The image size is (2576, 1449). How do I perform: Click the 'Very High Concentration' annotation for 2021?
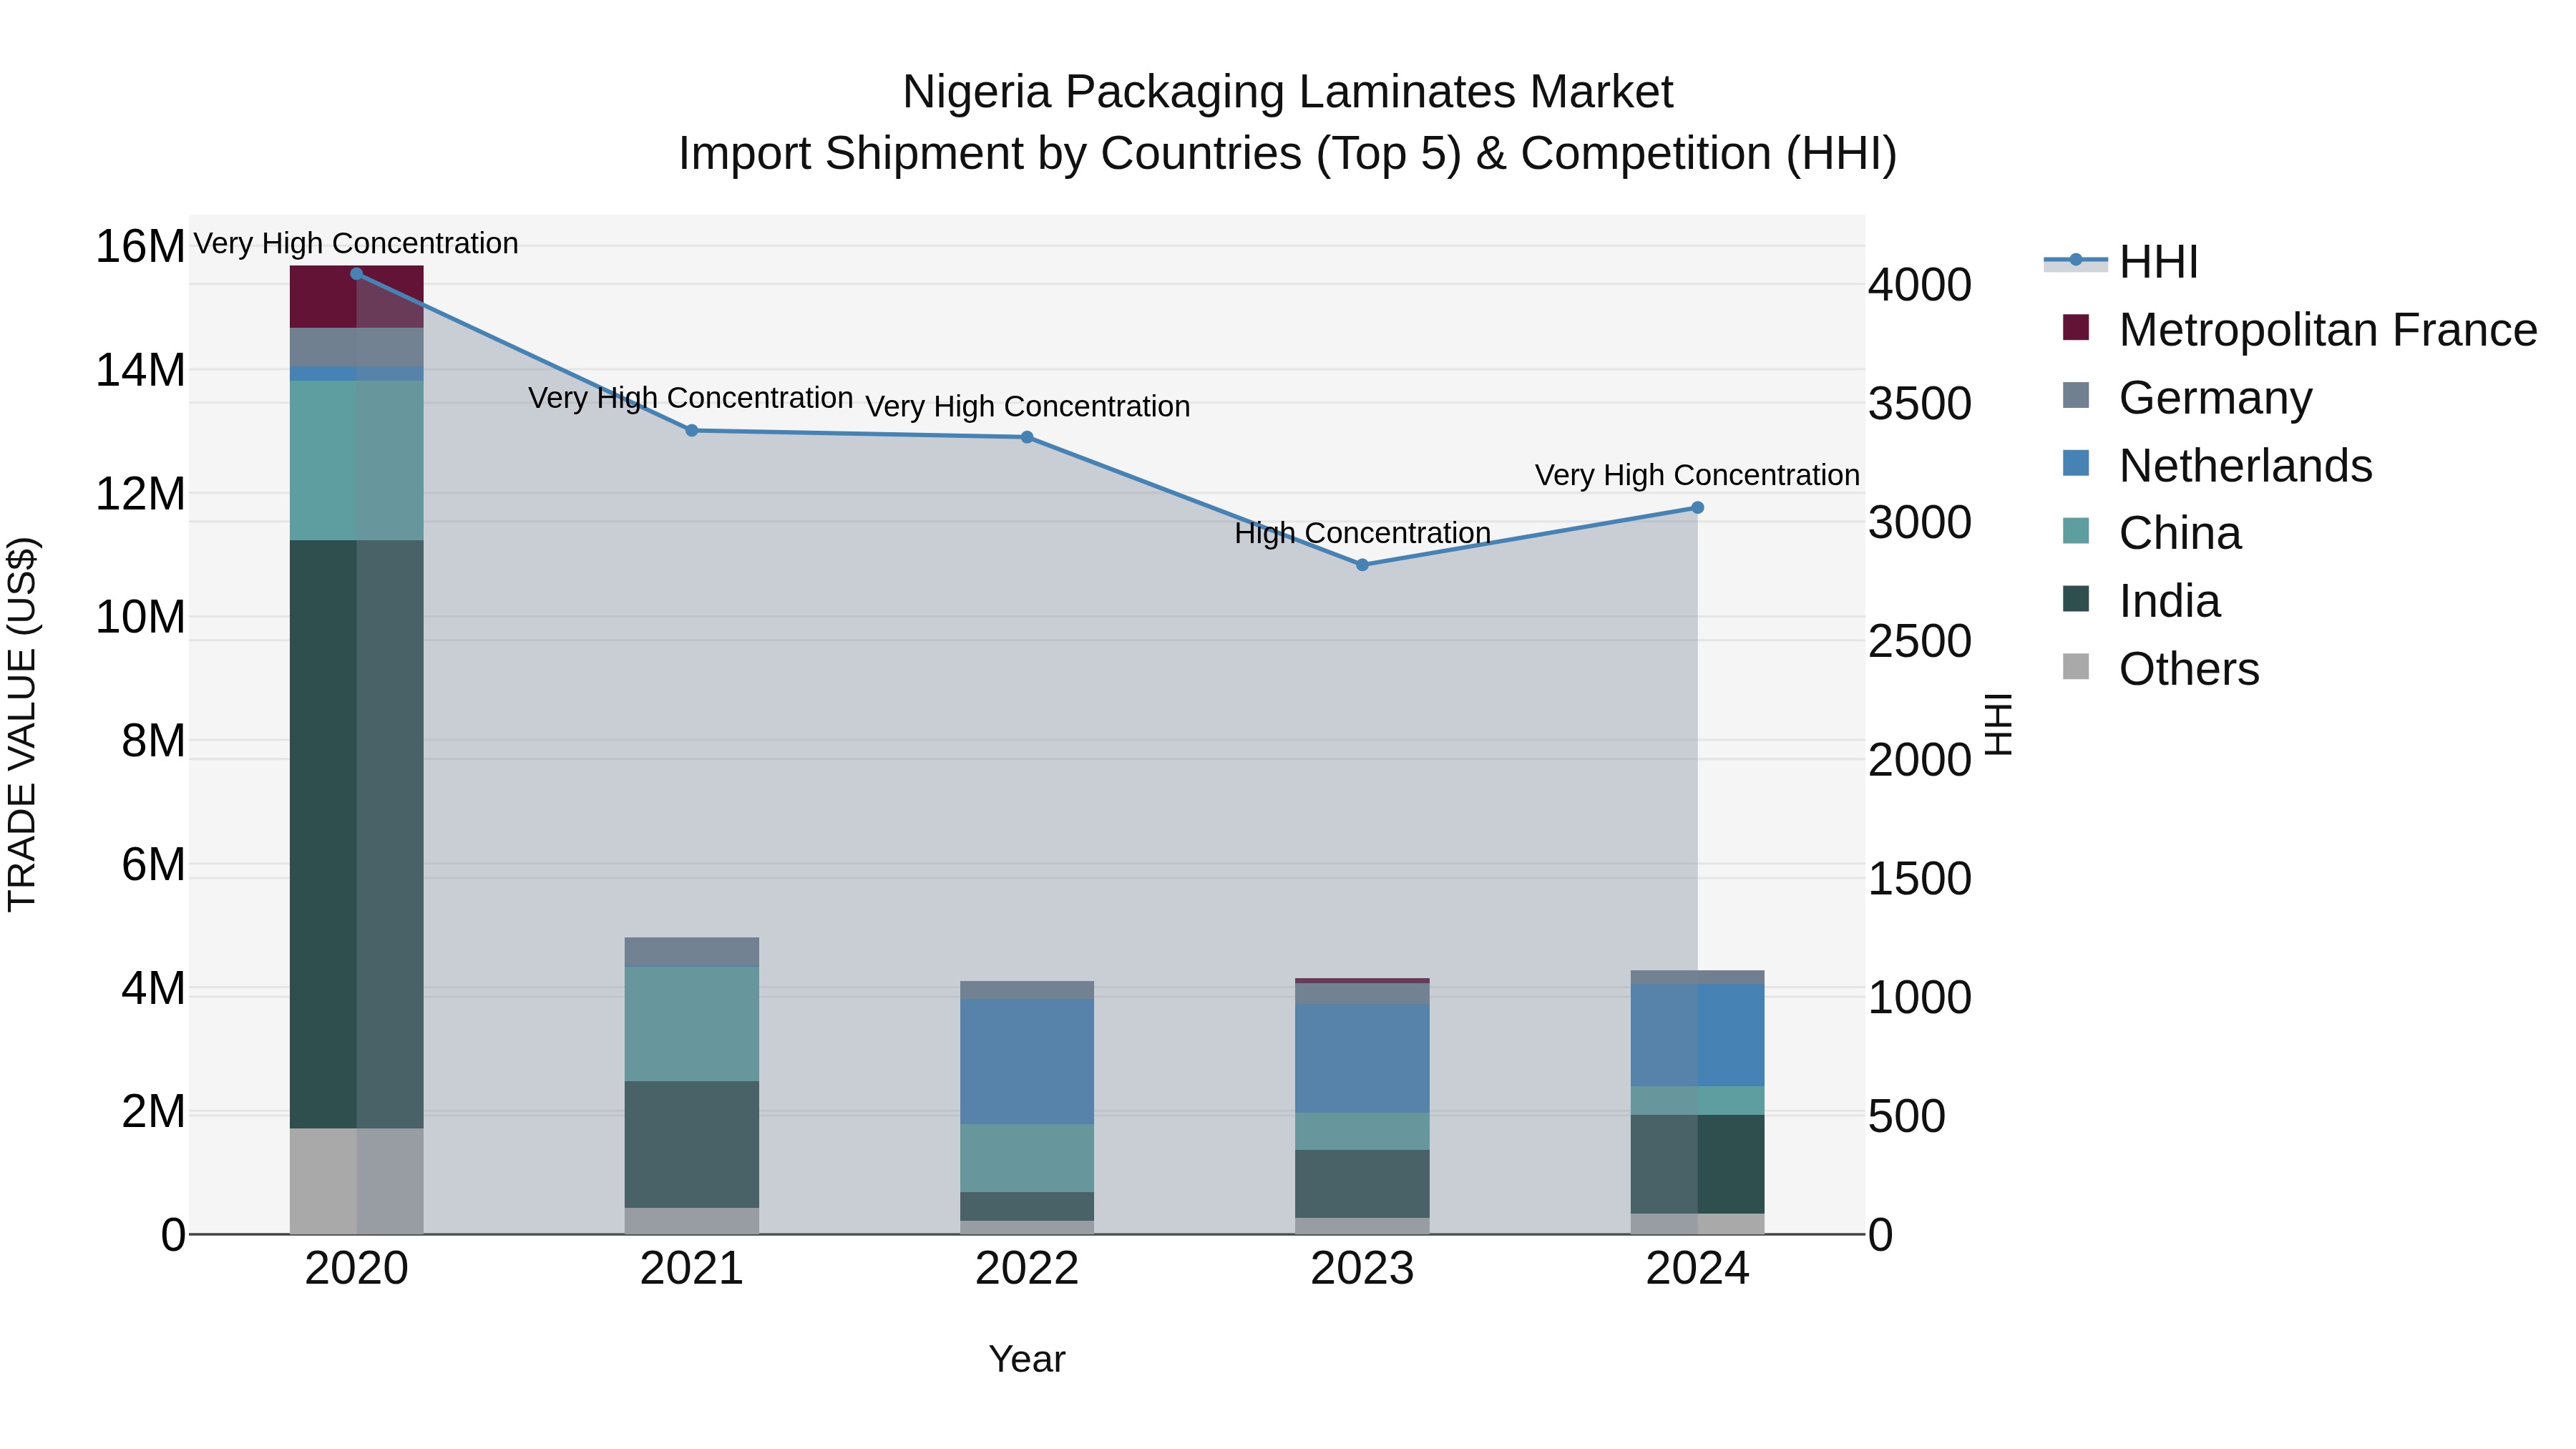(691, 398)
